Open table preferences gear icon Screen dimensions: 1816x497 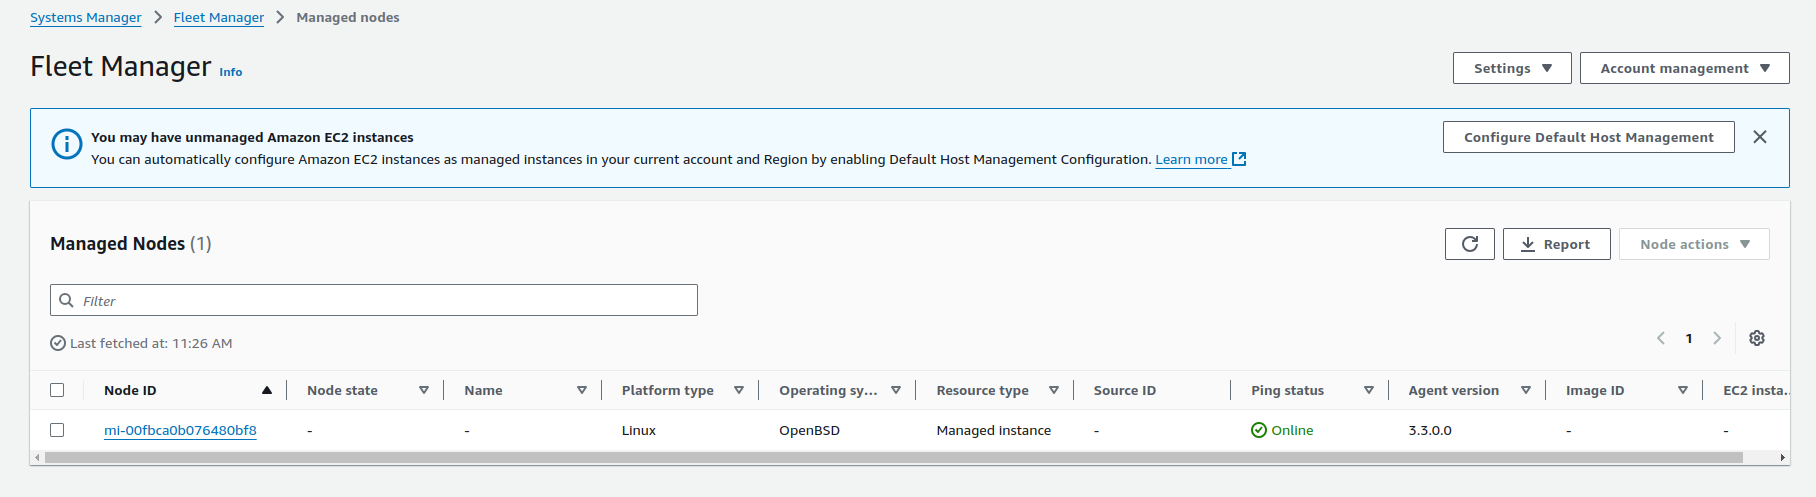point(1756,338)
